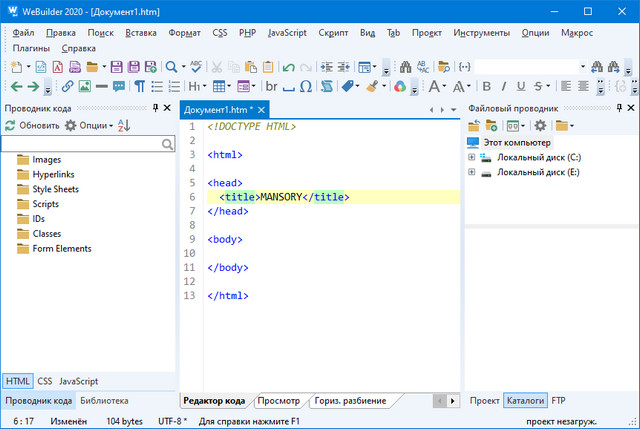Viewport: 640px width, 429px height.
Task: Toggle pin on Проводник кода panel
Action: [x=154, y=107]
